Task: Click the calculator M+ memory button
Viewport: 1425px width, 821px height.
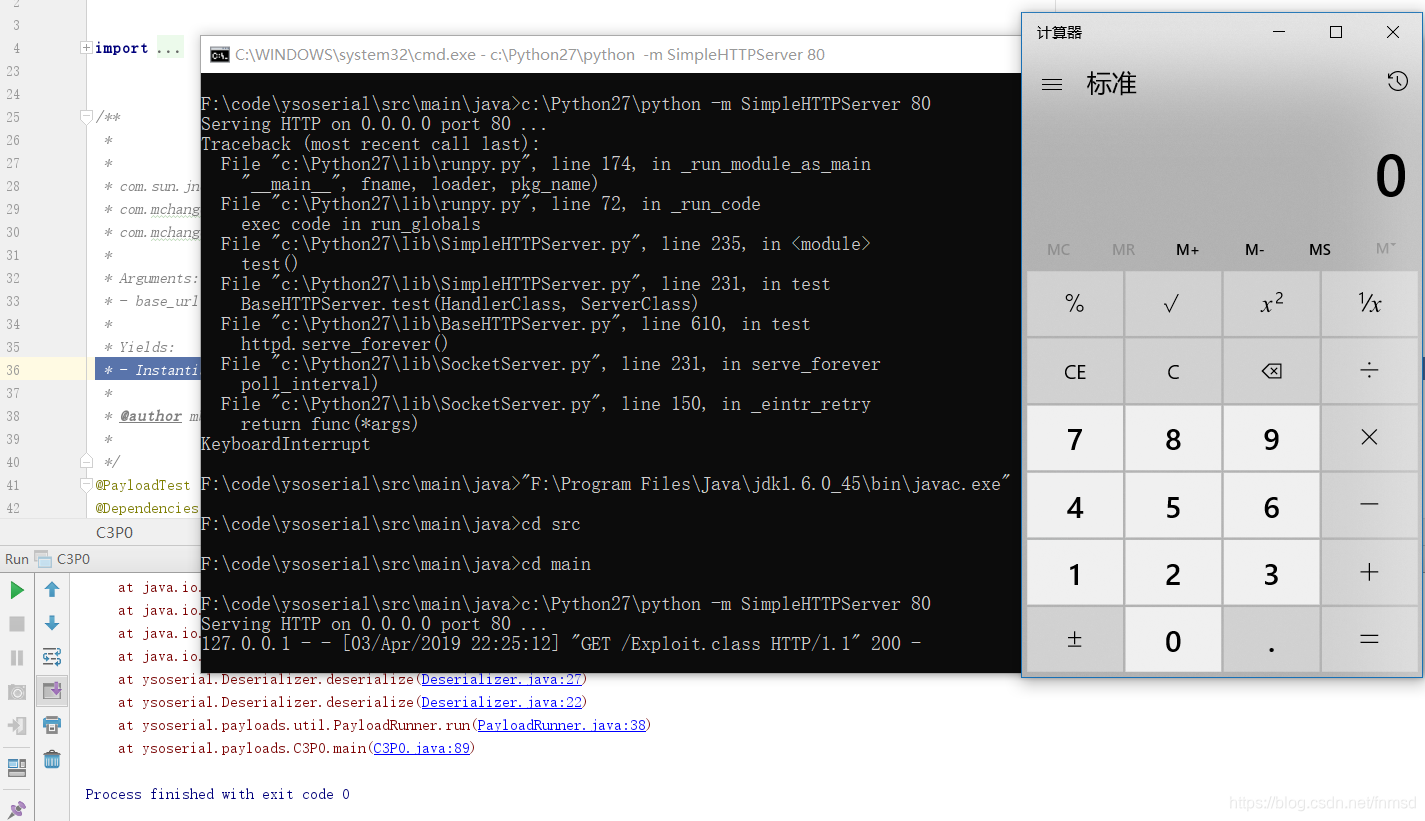Action: pyautogui.click(x=1188, y=250)
